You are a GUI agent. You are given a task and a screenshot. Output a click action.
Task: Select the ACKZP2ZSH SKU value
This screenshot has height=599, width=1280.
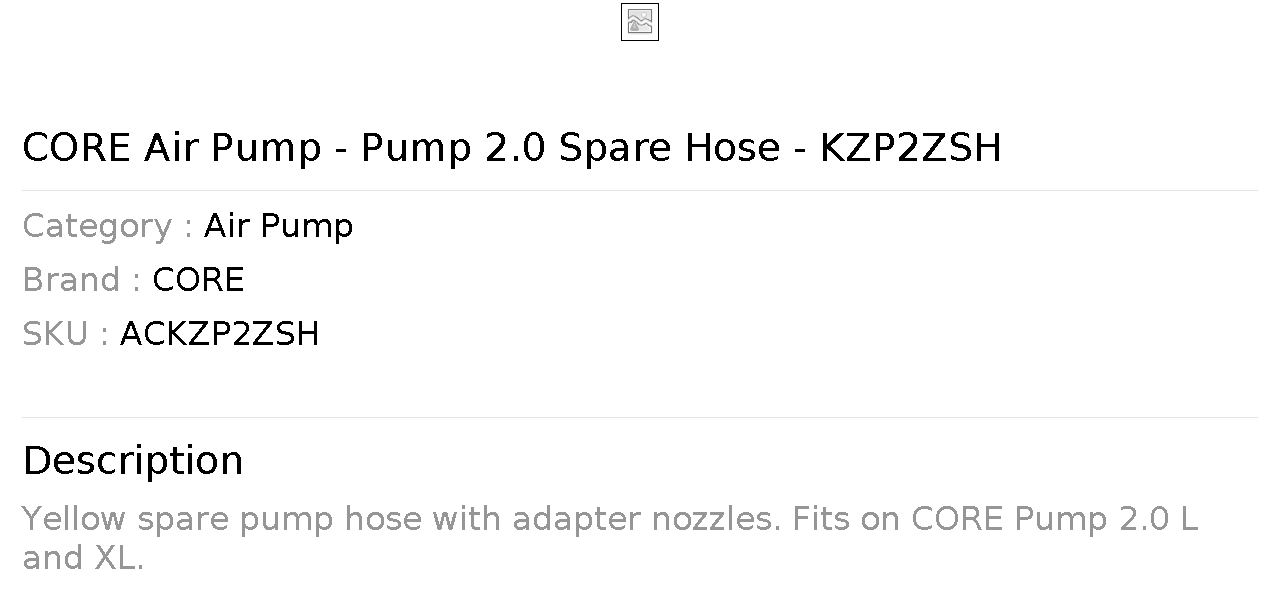(x=219, y=334)
